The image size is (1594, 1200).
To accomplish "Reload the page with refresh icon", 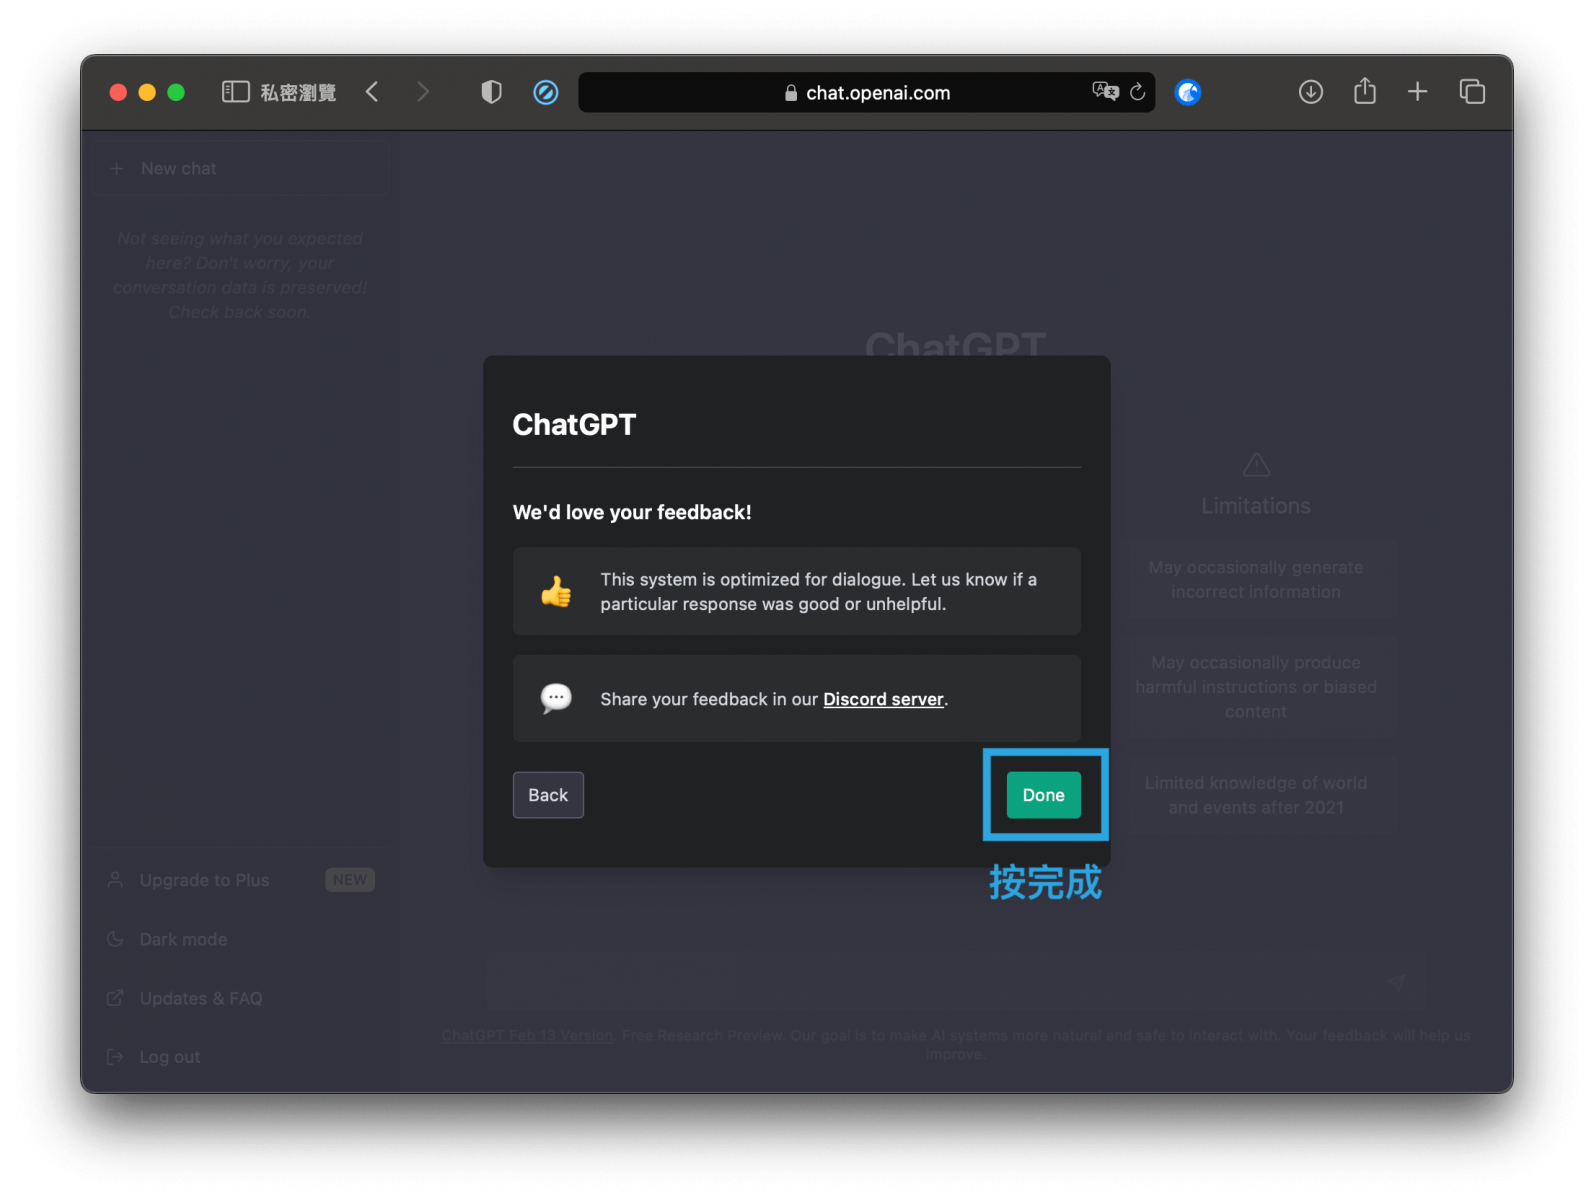I will (x=1138, y=92).
